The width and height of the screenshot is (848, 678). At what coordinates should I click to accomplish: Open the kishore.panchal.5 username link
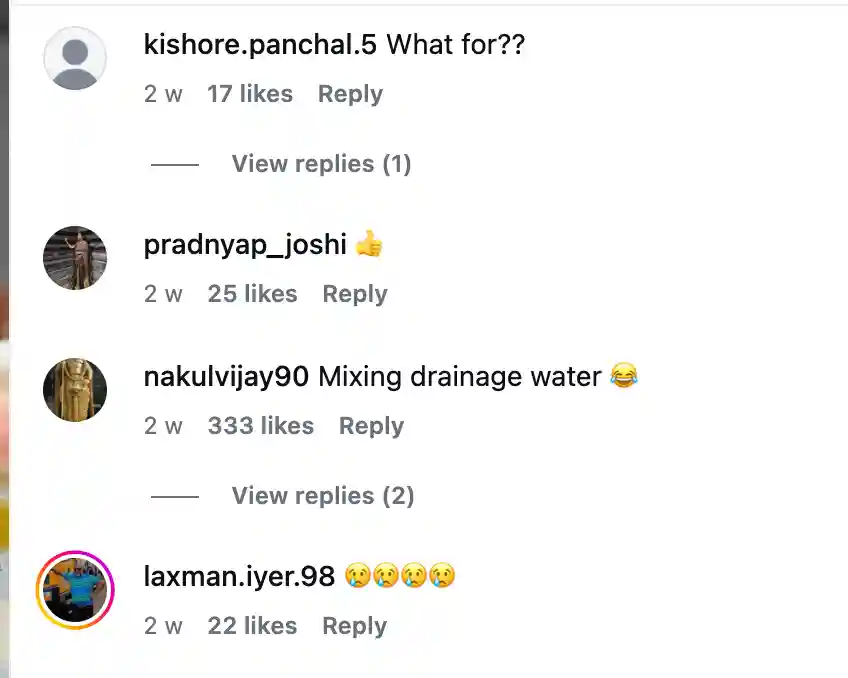pos(261,45)
